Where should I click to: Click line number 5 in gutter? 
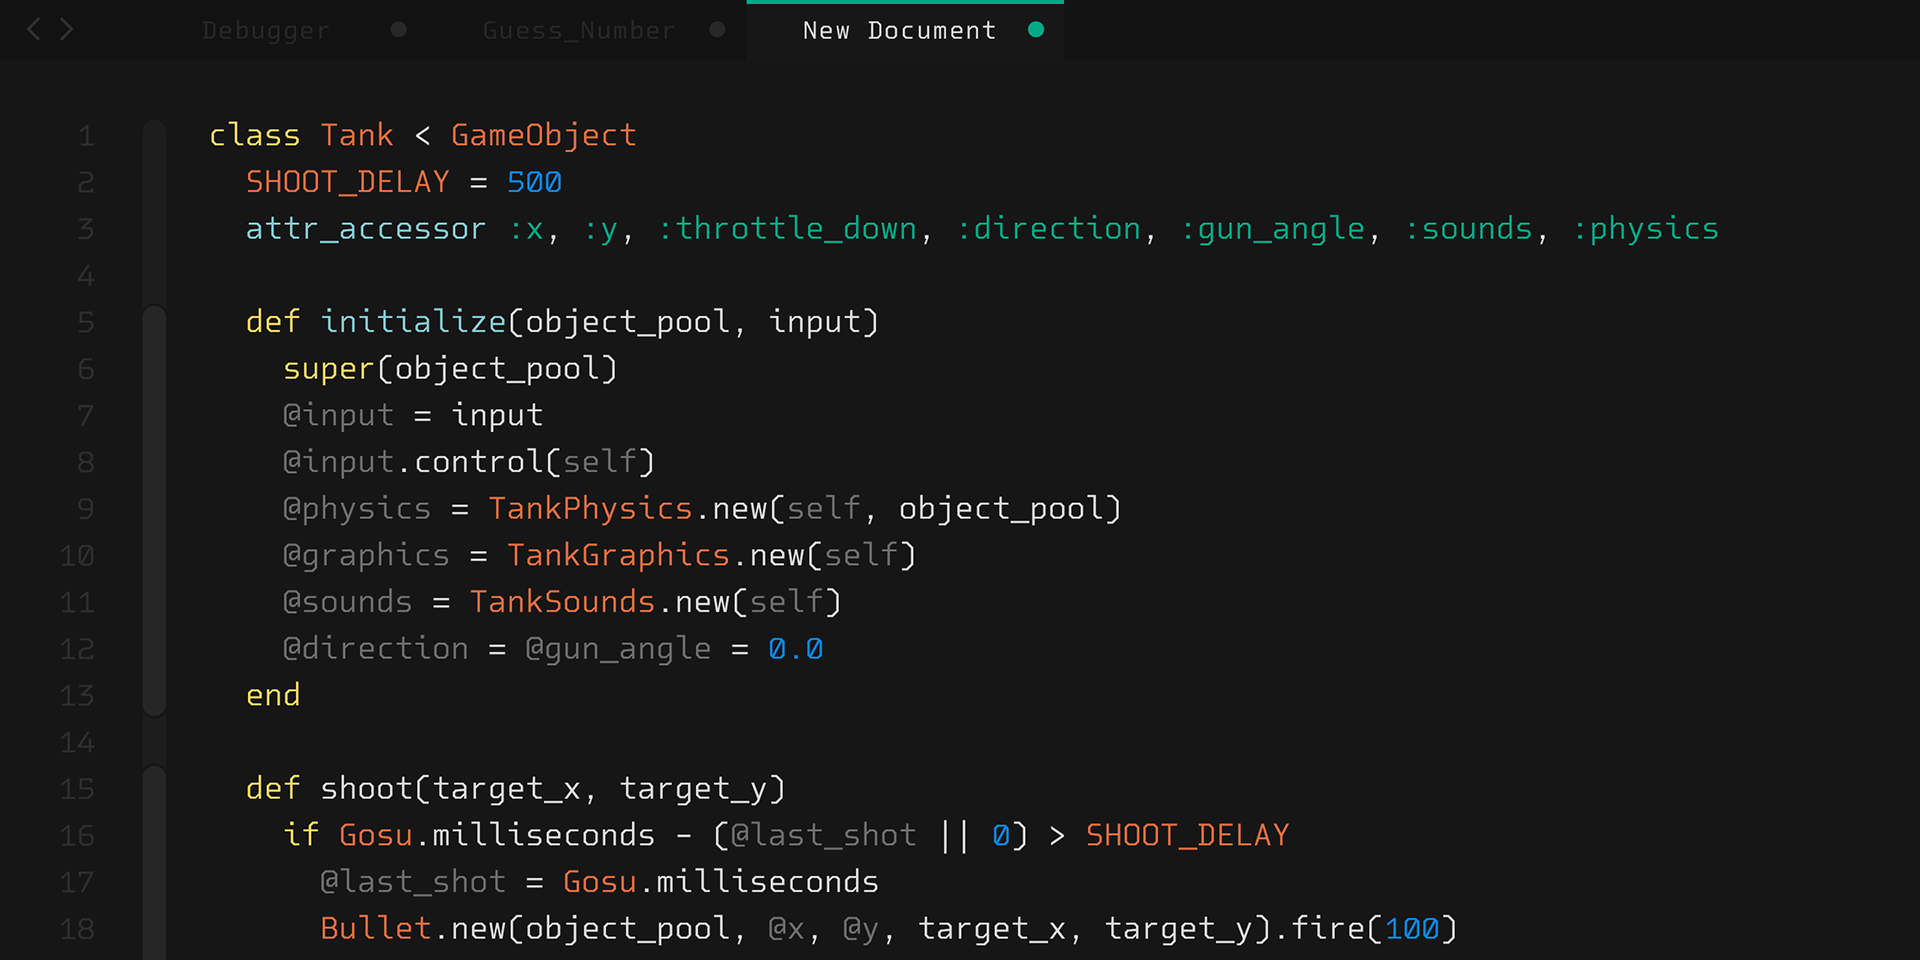point(86,322)
